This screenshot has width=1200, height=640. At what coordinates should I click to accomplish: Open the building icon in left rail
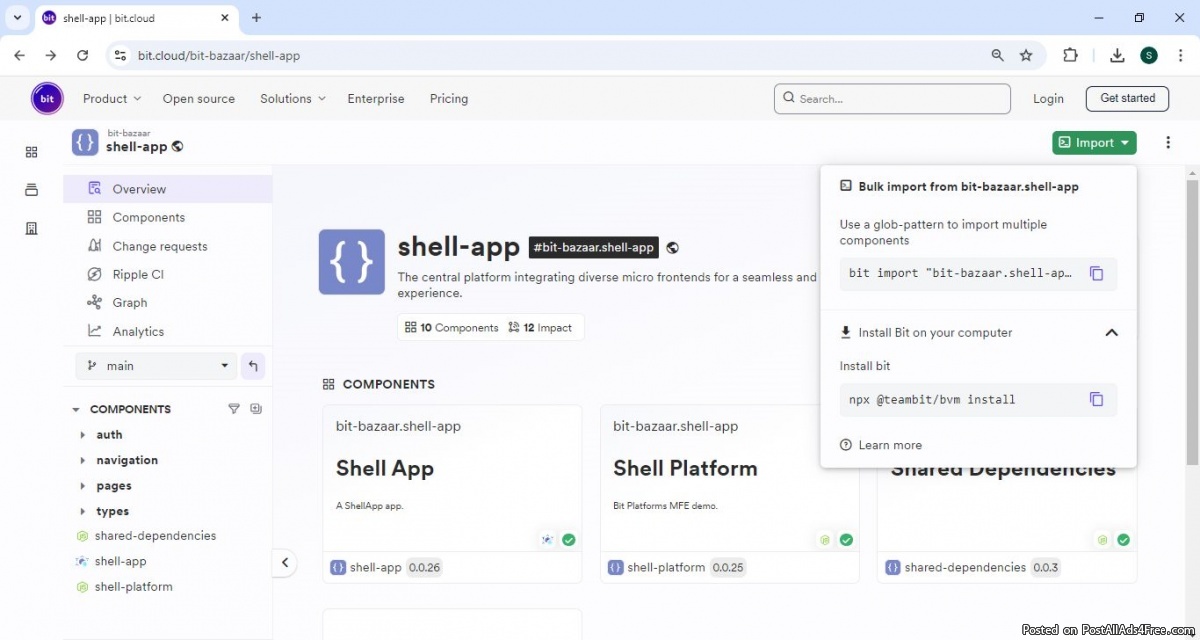coord(31,228)
